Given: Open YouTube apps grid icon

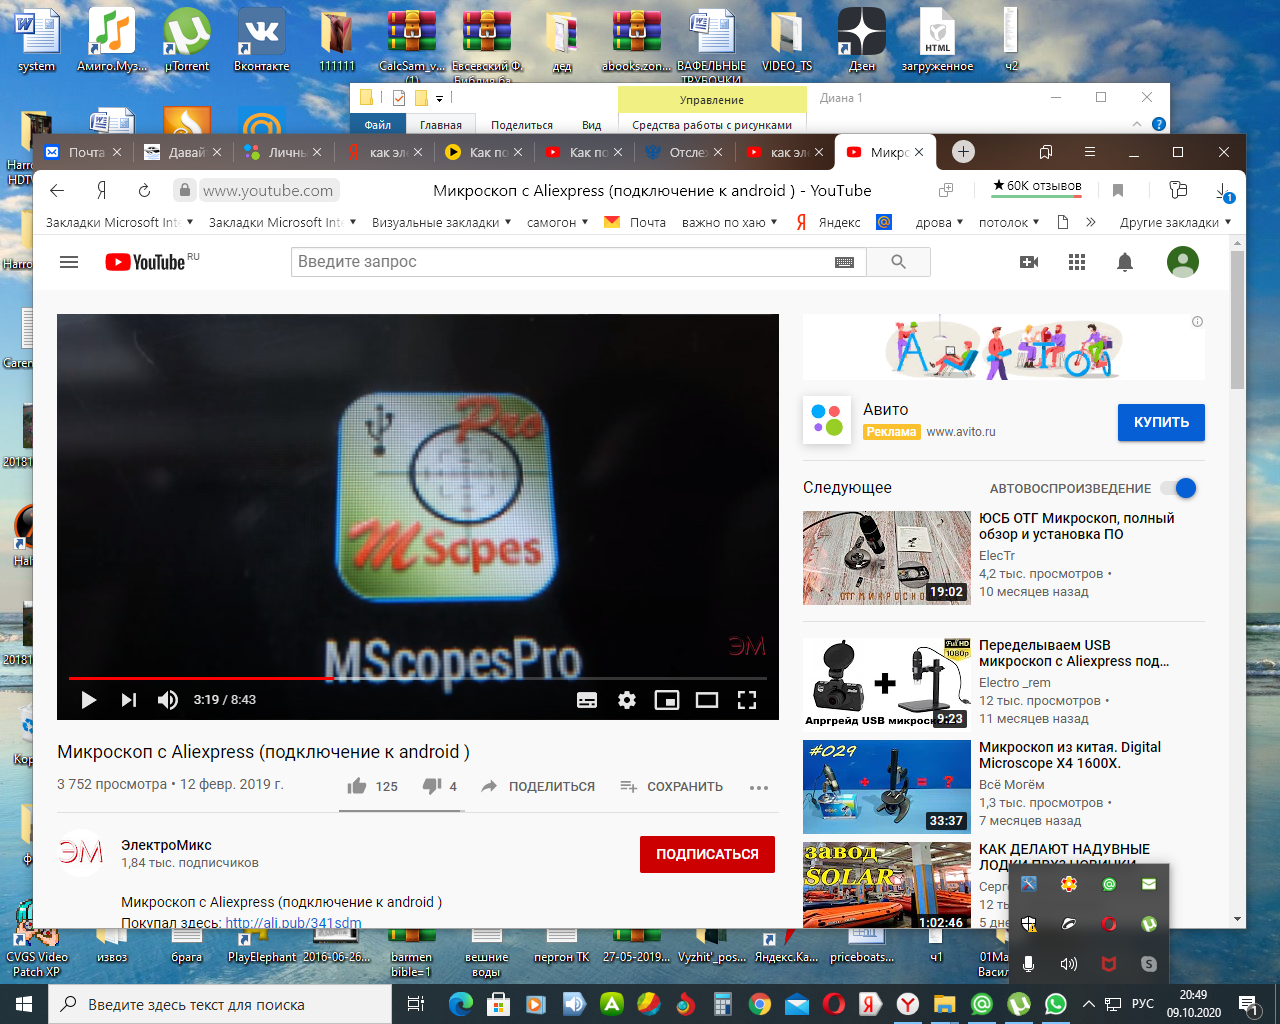Looking at the screenshot, I should (1077, 262).
